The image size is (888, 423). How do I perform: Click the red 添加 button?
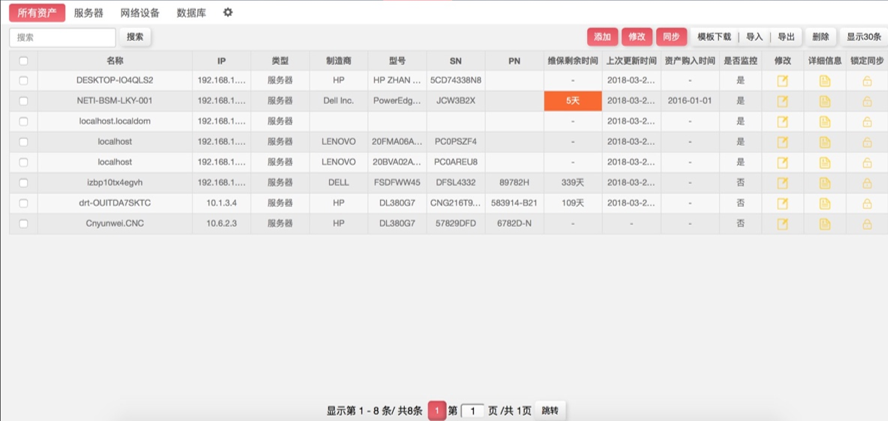(602, 37)
